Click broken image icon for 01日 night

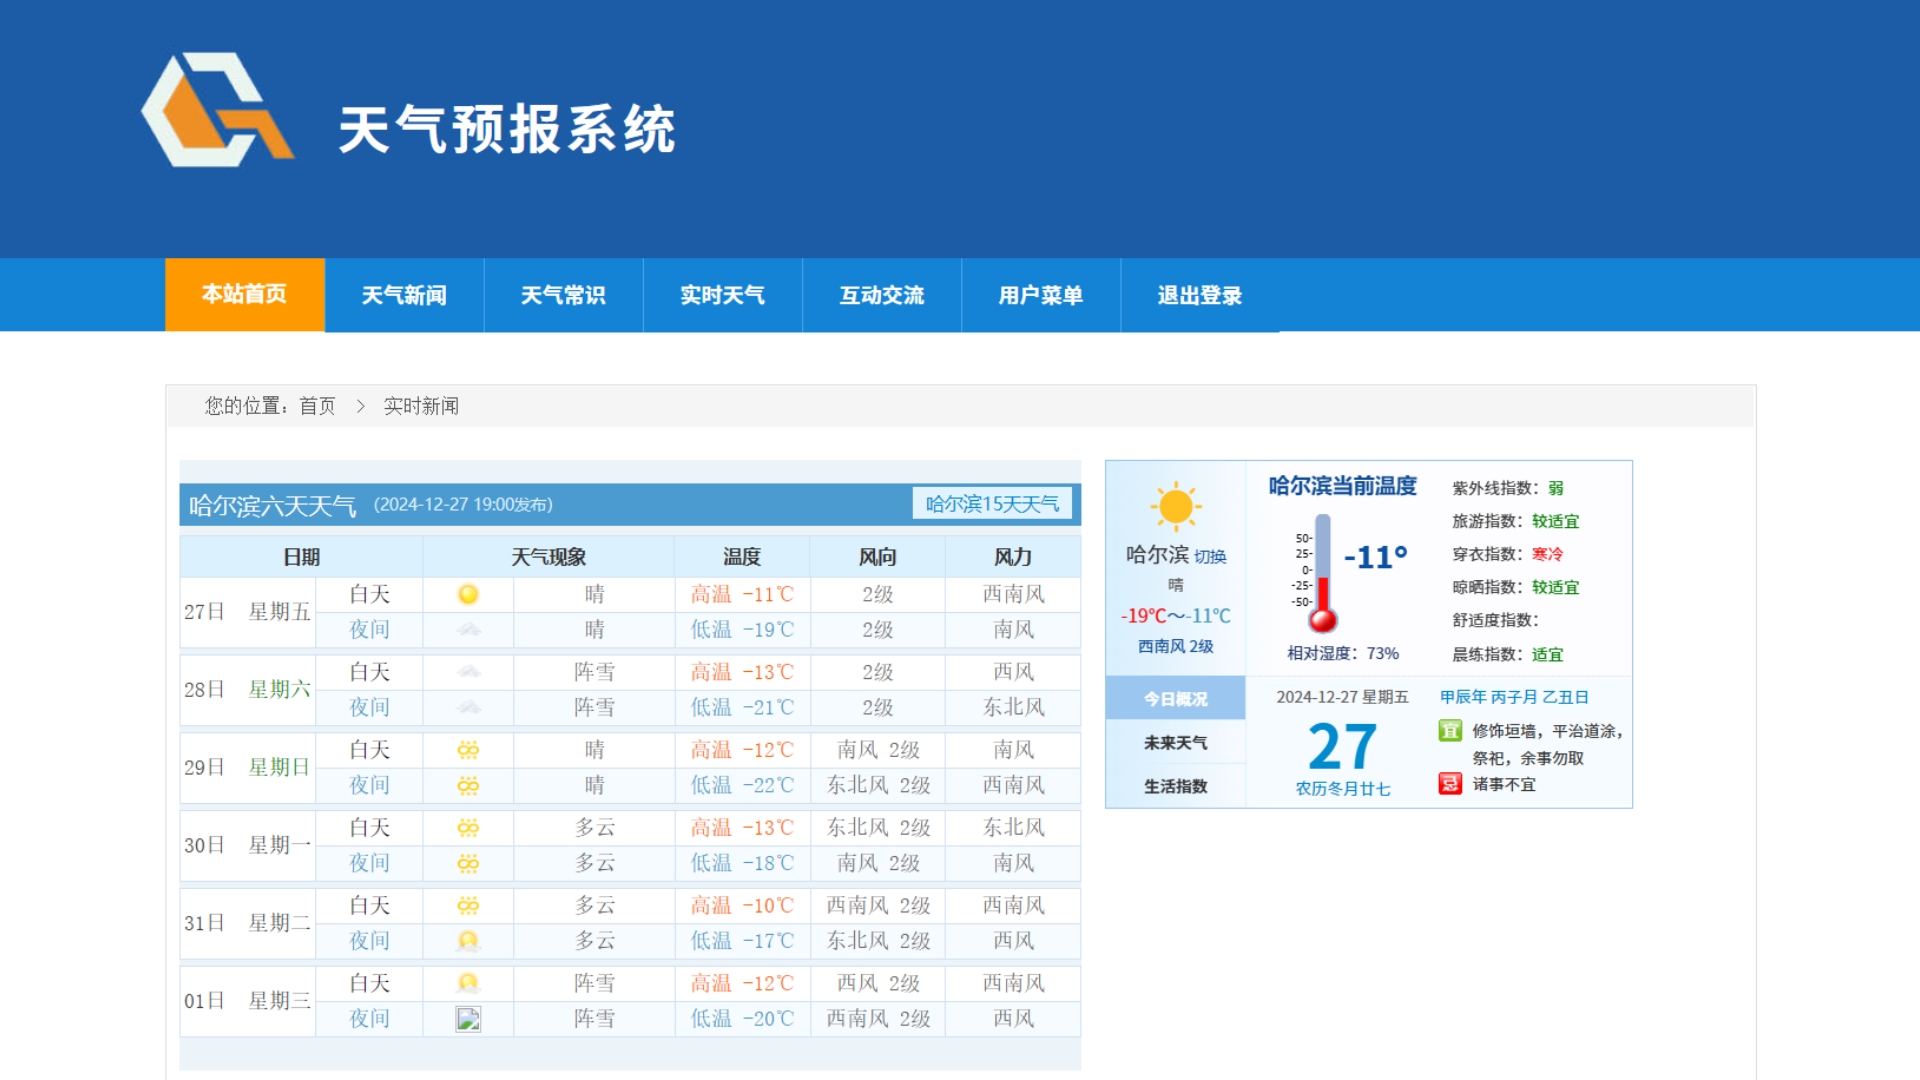point(468,1019)
